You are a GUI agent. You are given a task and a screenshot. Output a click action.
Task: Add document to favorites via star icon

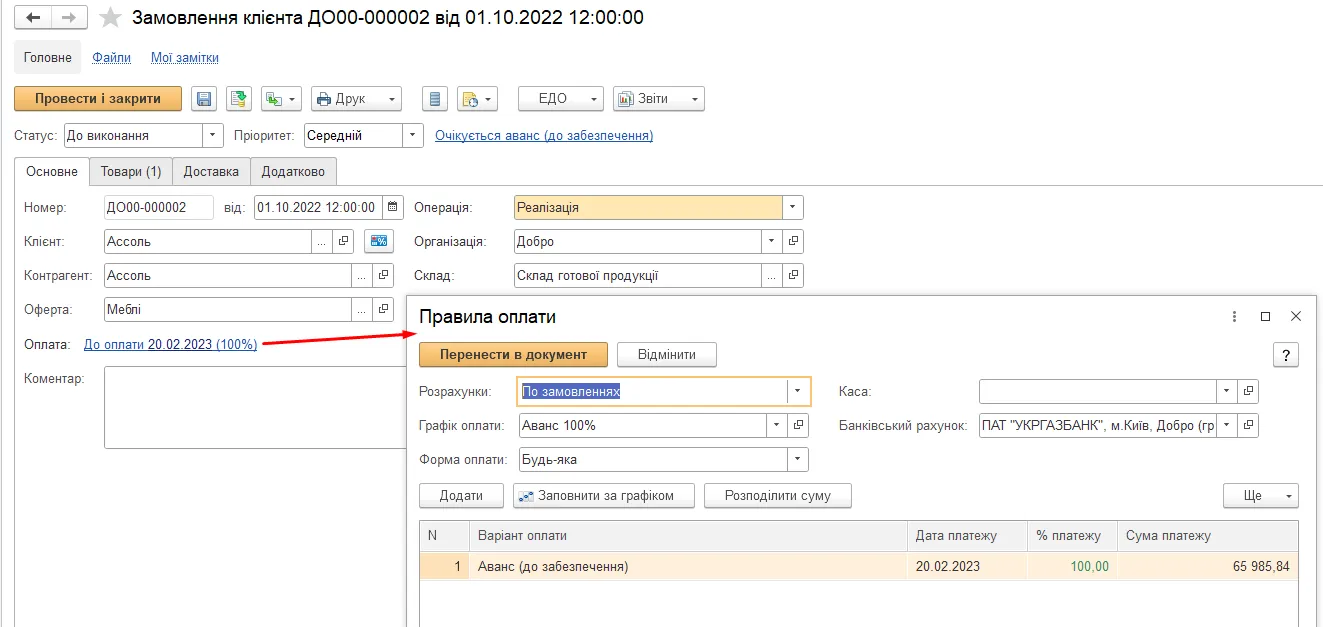(111, 18)
